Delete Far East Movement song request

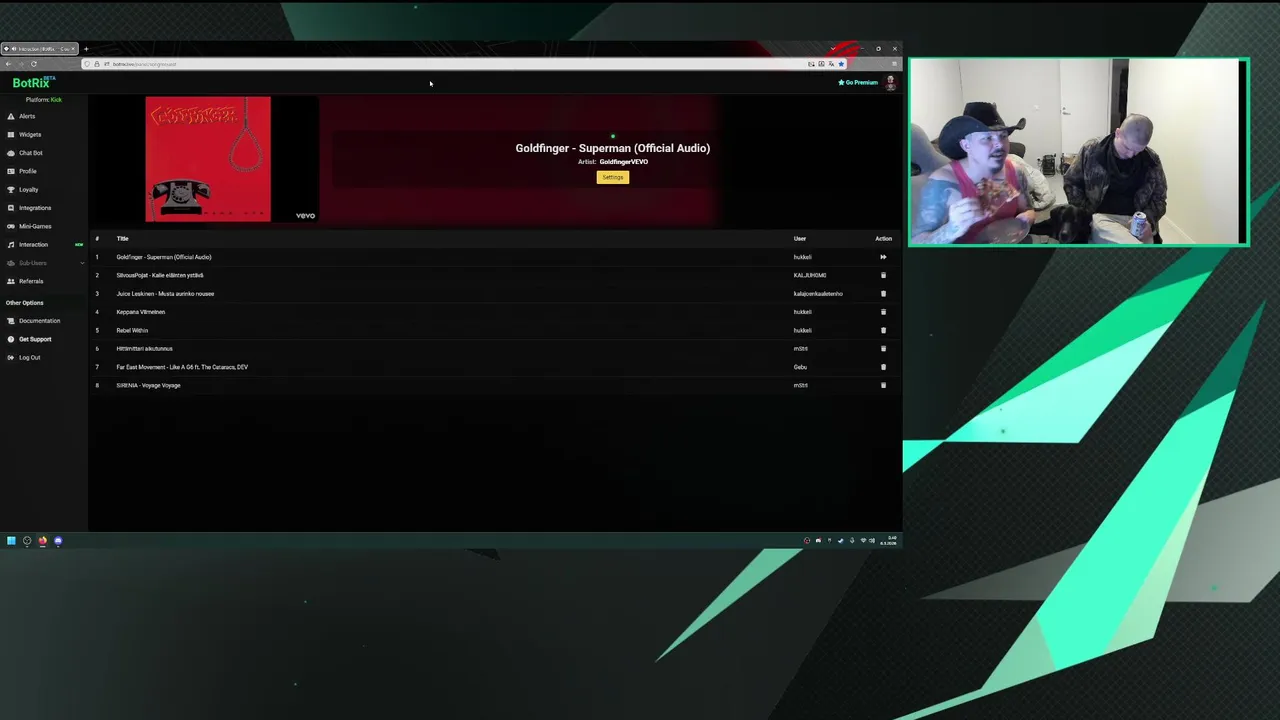[883, 367]
